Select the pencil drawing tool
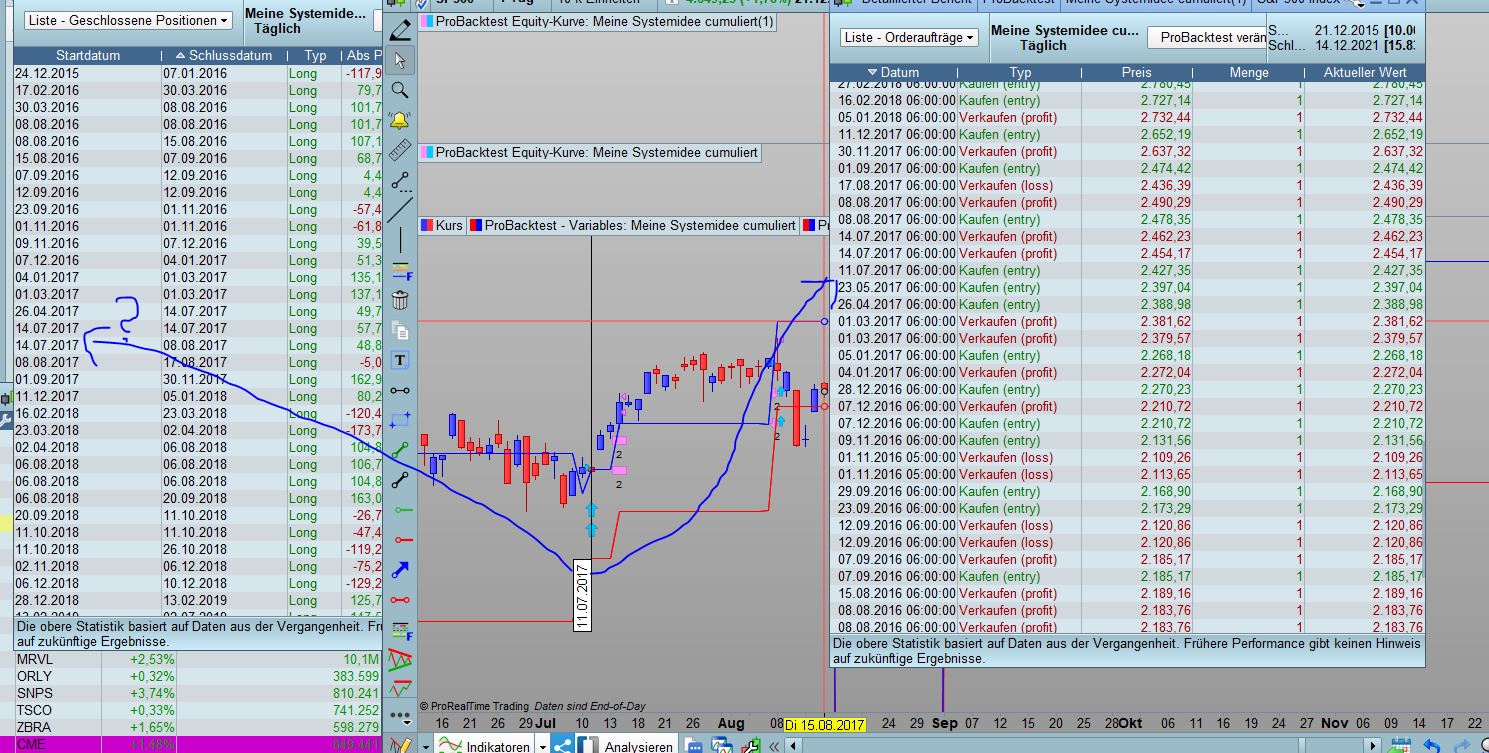The image size is (1489, 753). [x=401, y=30]
